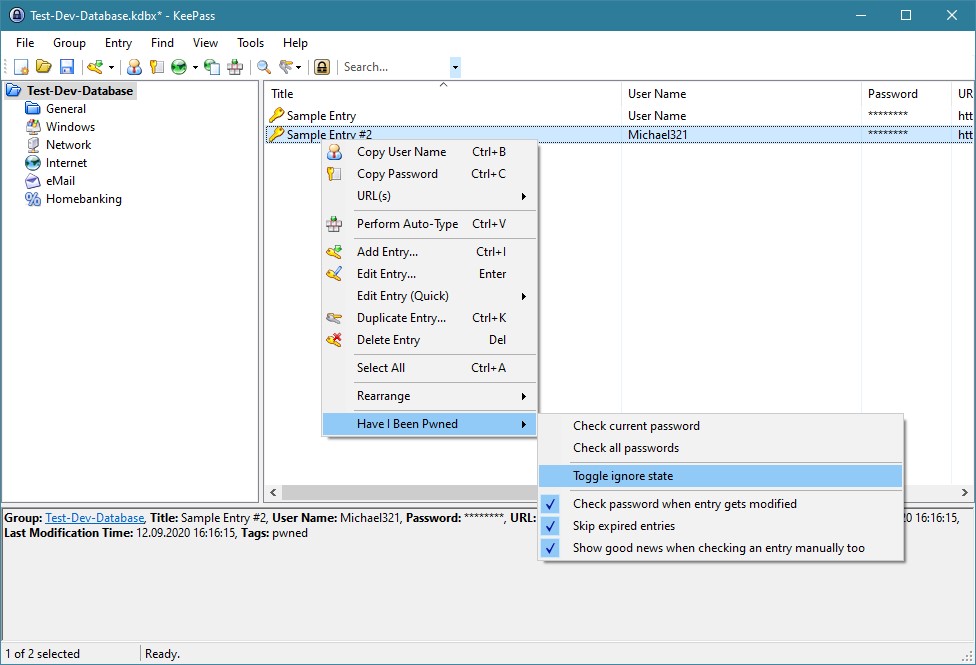
Task: Click Check all passwords
Action: coord(721,448)
